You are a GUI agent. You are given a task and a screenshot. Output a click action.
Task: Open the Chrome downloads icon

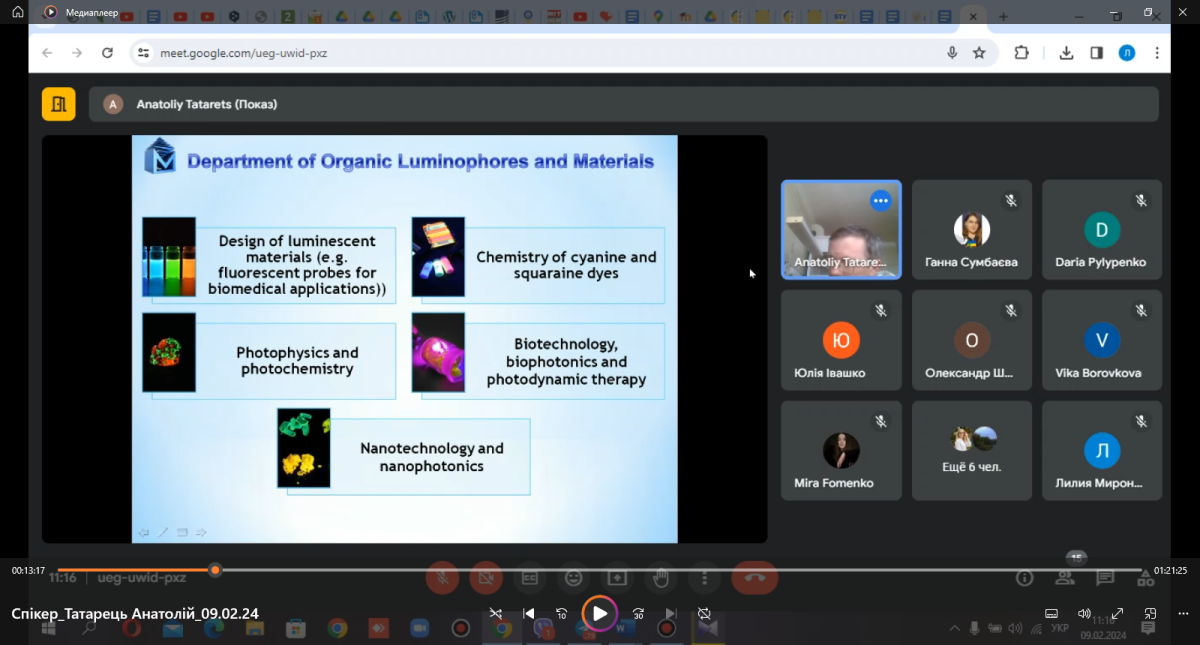[x=1066, y=53]
